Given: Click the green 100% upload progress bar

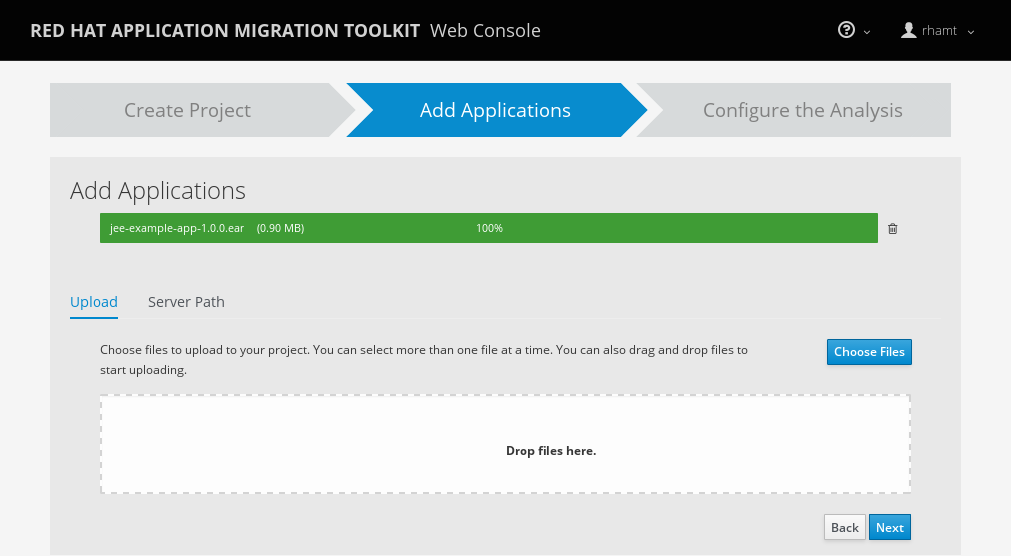Looking at the screenshot, I should [600, 228].
